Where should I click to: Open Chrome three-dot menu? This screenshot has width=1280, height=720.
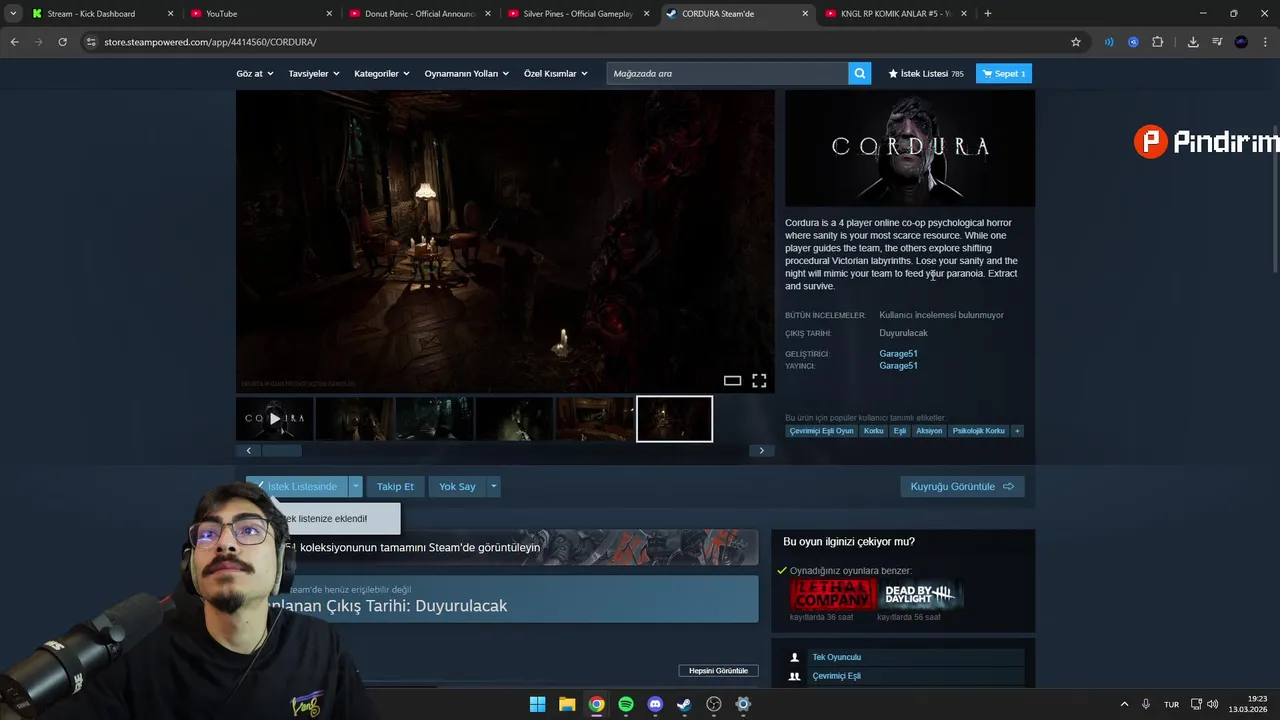(1265, 42)
